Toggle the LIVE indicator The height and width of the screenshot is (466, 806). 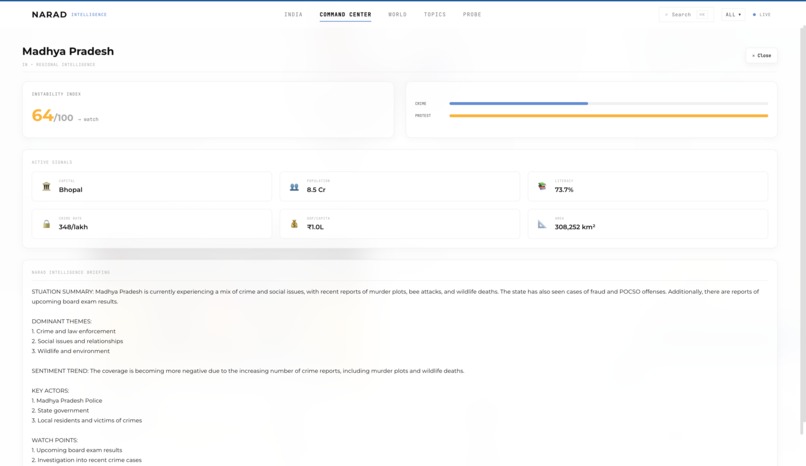coord(762,14)
